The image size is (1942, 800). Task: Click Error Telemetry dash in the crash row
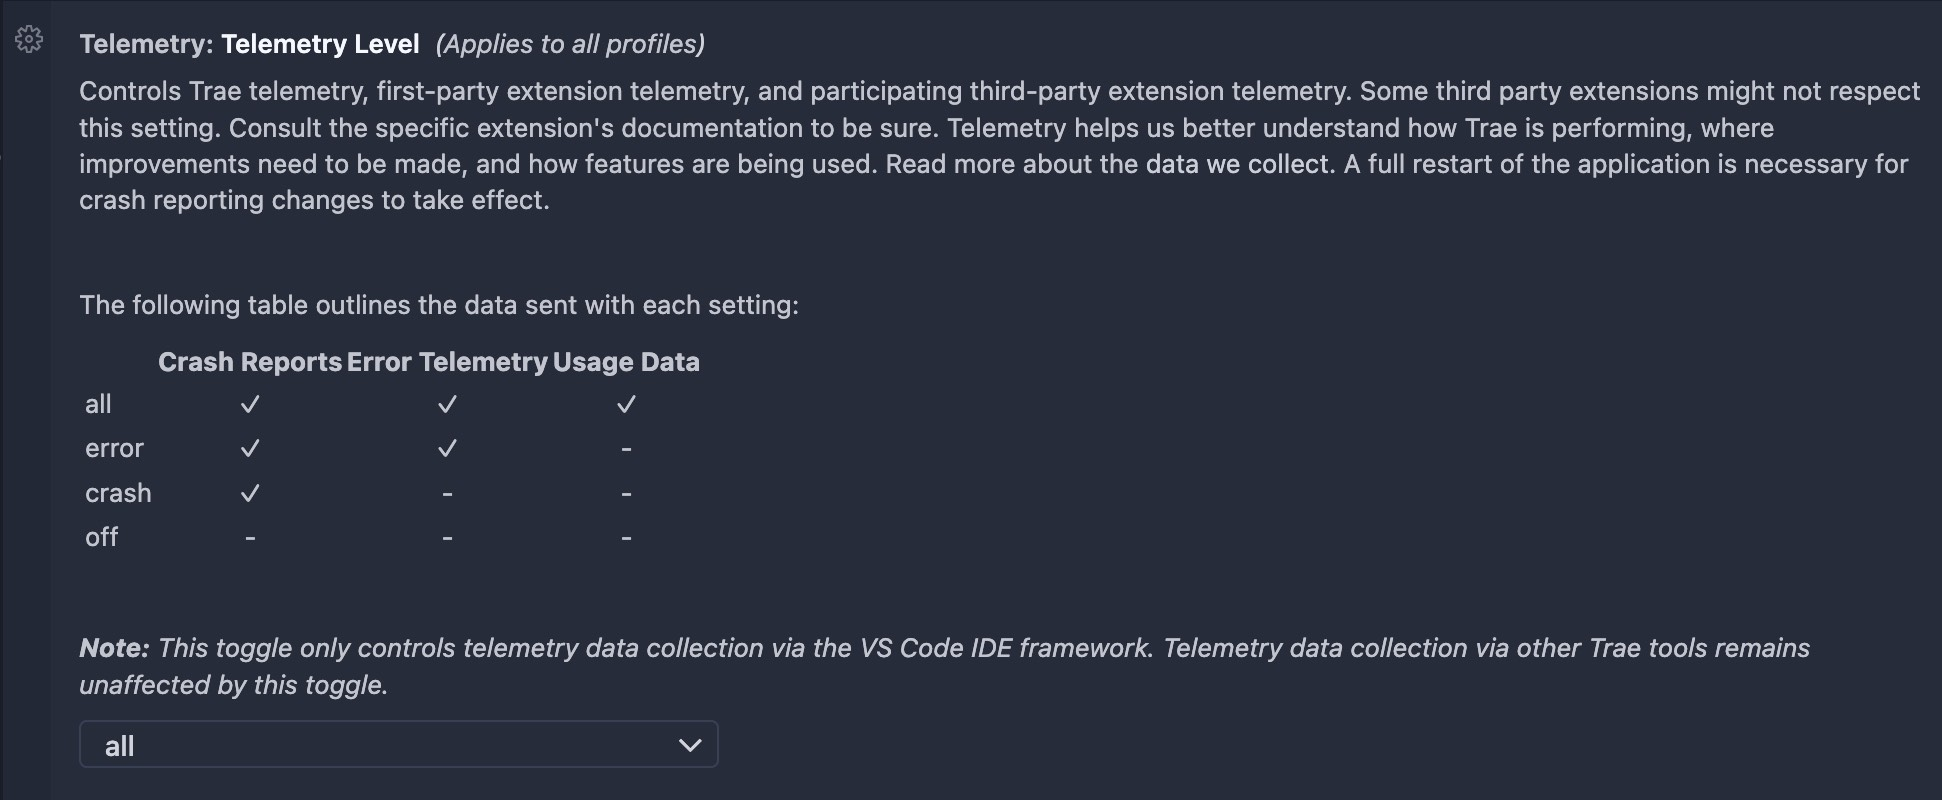[447, 494]
